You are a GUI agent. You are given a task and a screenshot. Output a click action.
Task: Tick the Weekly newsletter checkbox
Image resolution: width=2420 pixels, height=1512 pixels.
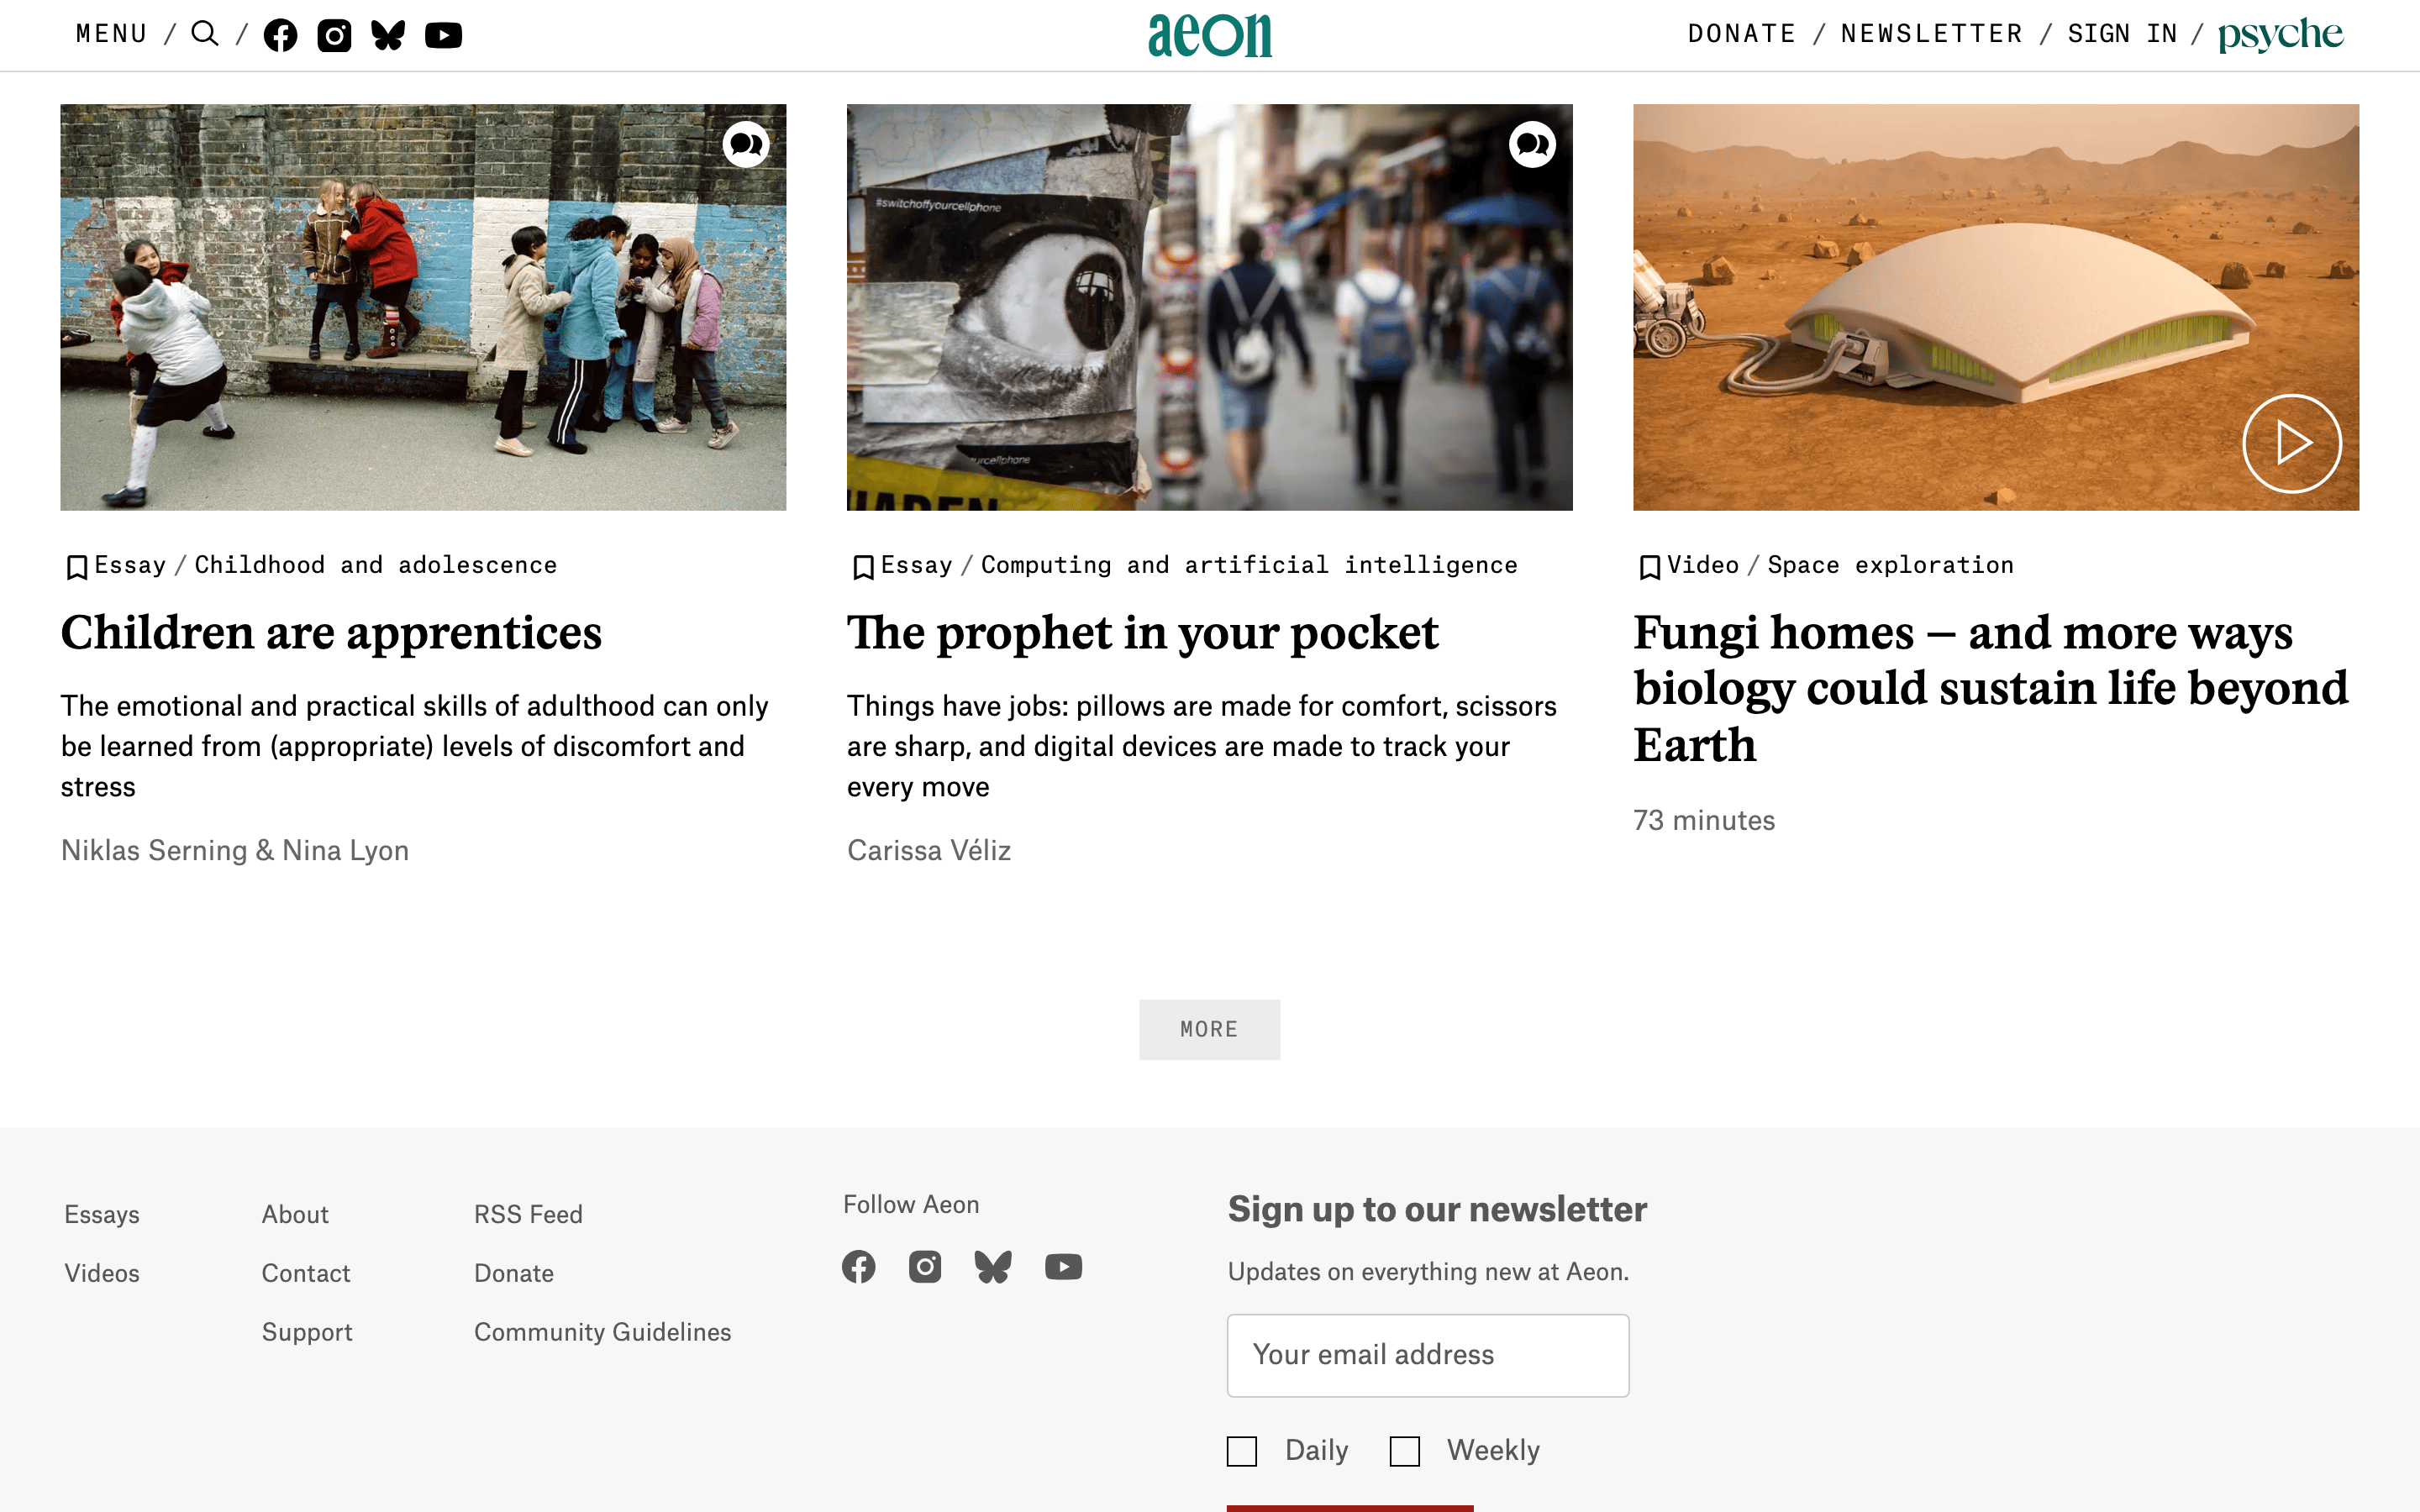coord(1405,1451)
